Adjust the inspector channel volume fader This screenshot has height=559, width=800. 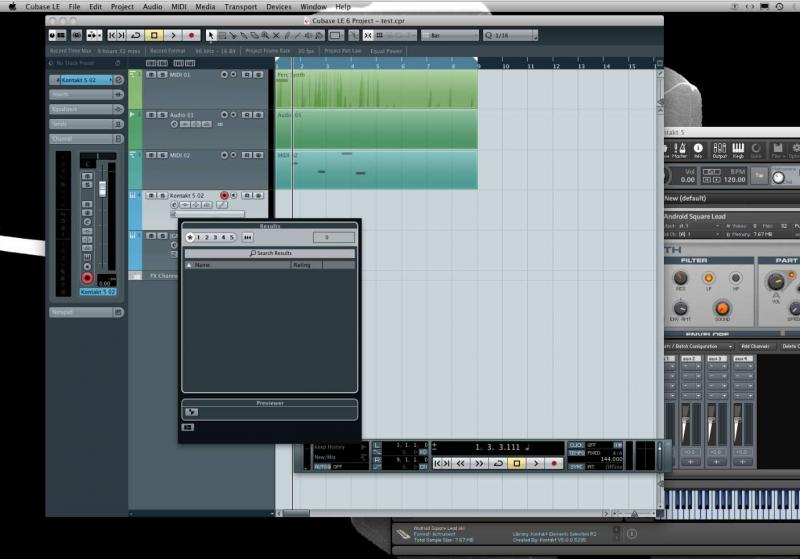coord(103,188)
